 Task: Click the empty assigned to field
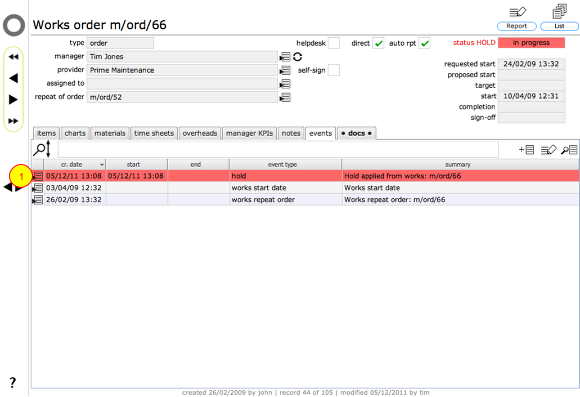click(182, 84)
